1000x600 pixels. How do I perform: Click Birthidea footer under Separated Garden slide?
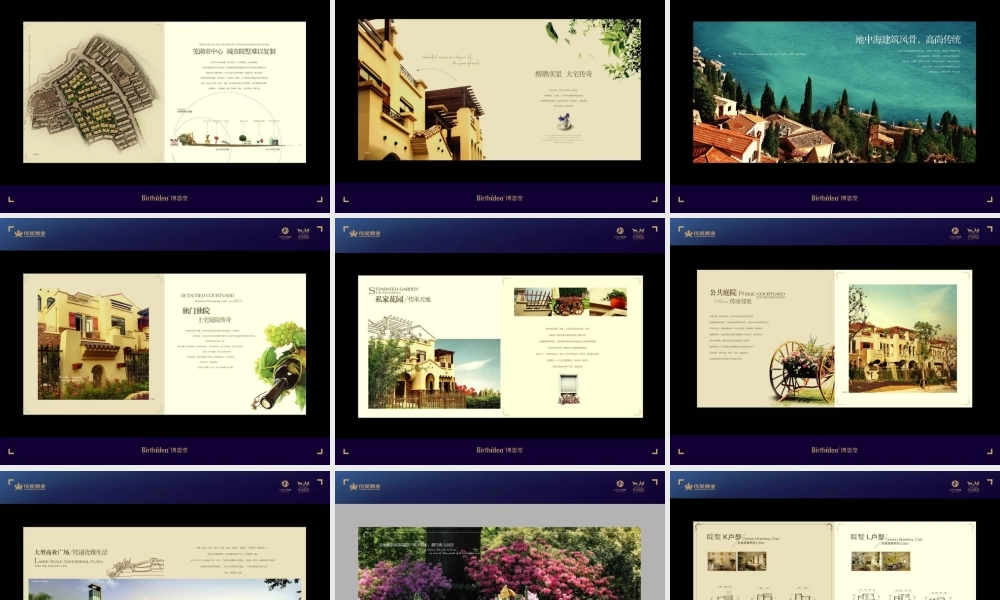499,450
